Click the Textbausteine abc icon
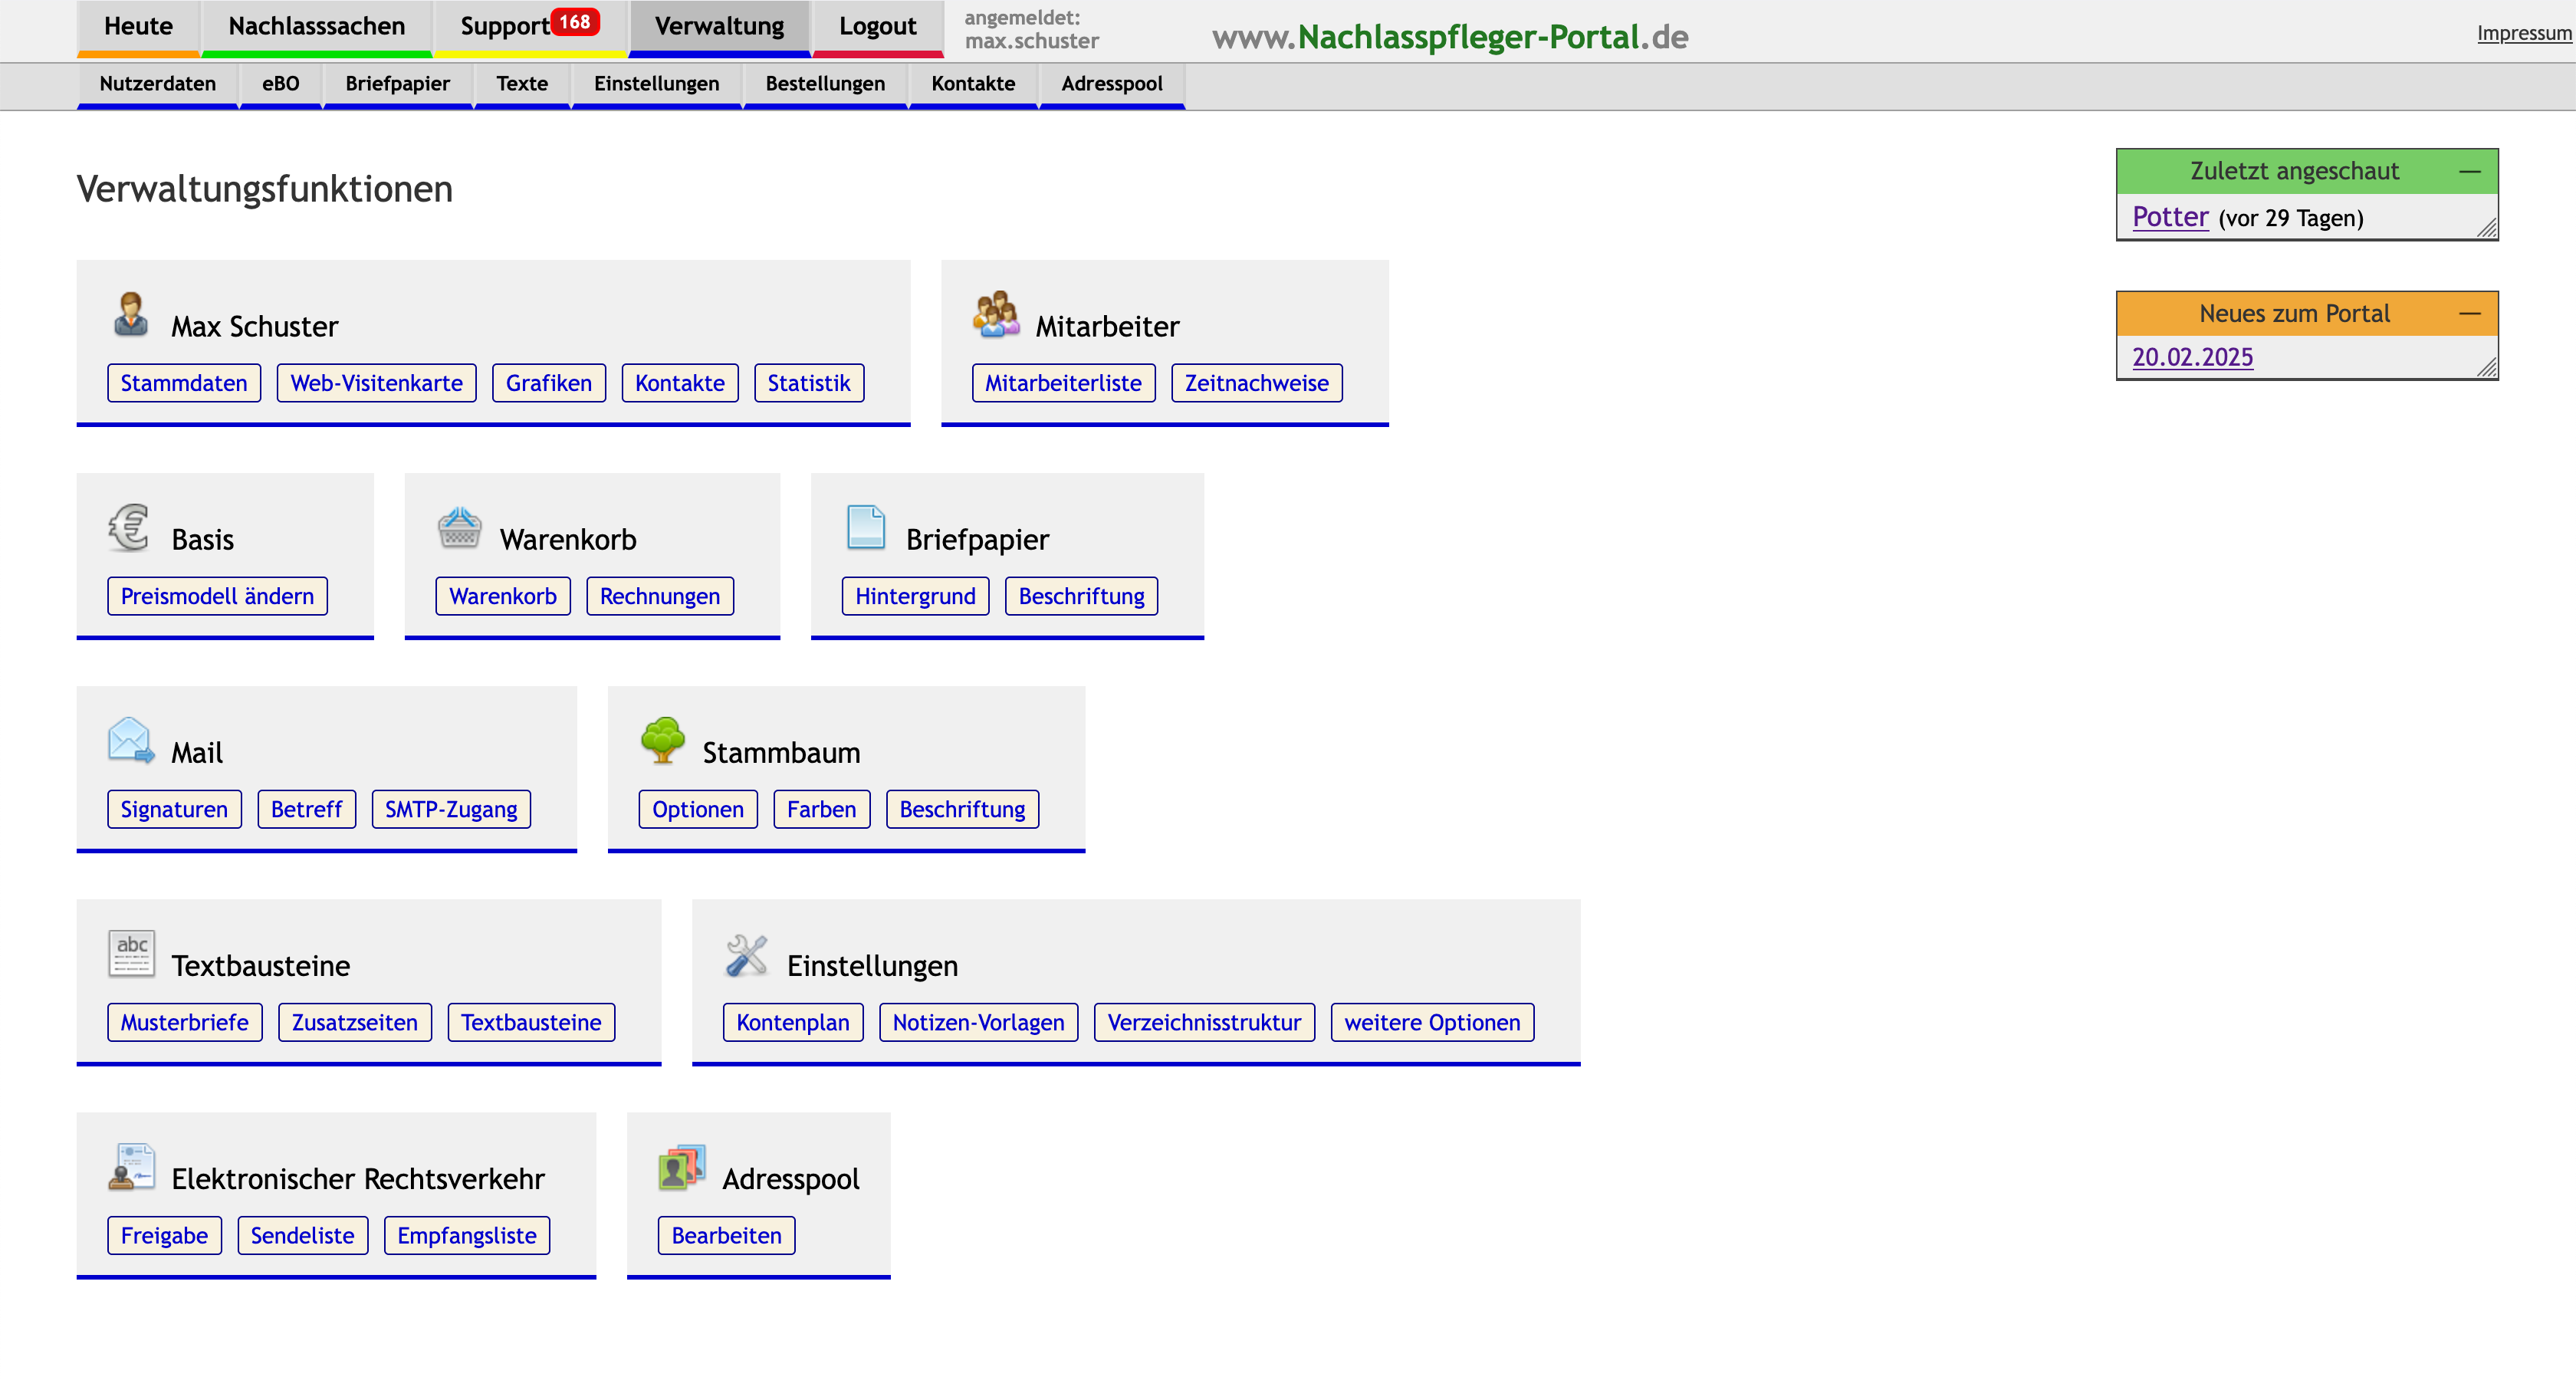The image size is (2576, 1380). coord(131,953)
